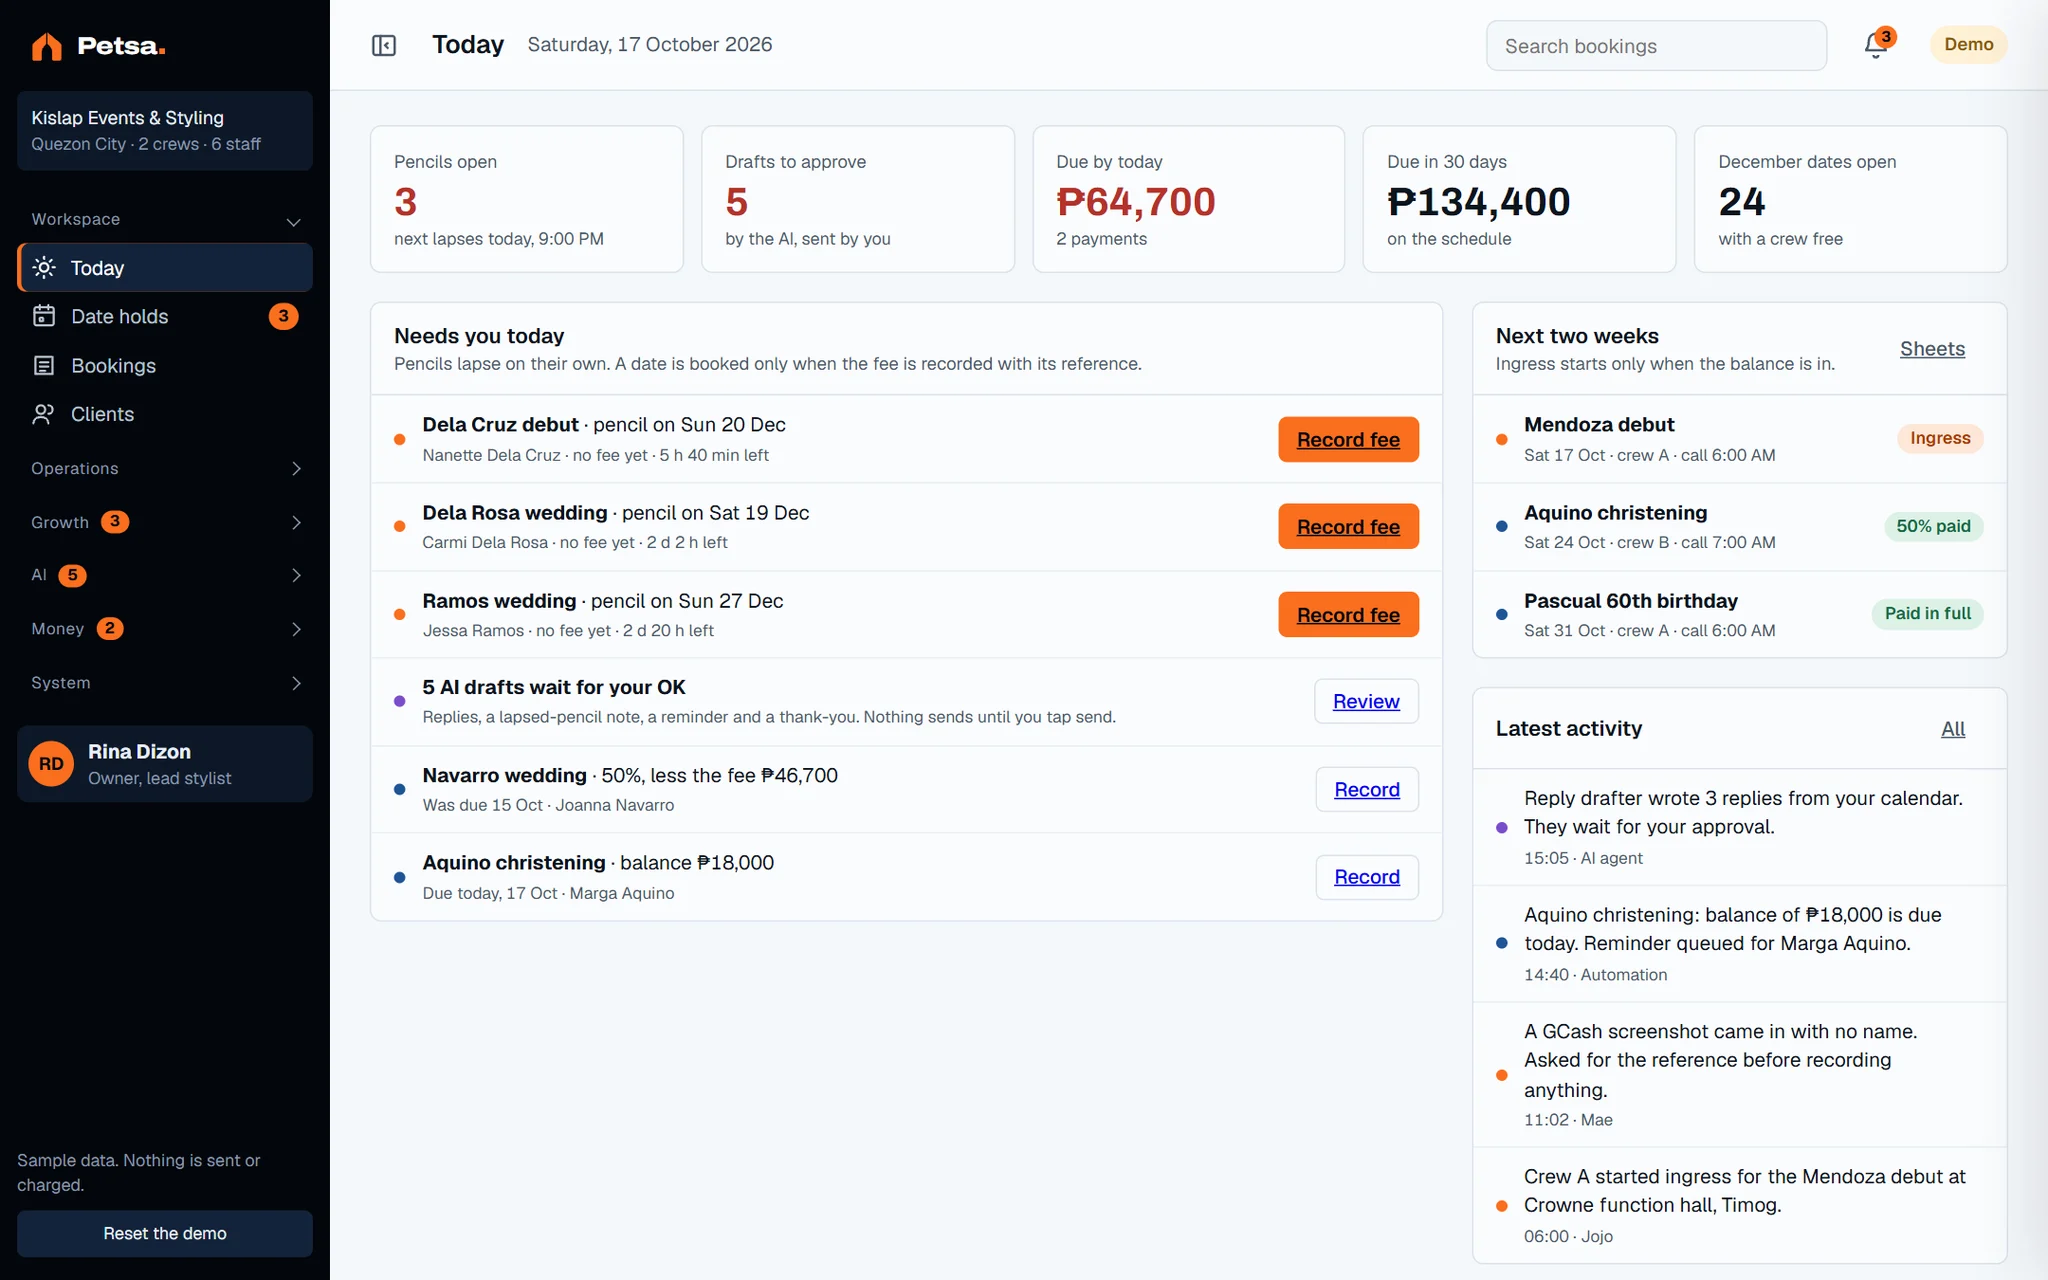Expand the Growth section chevron
Image resolution: width=2048 pixels, height=1280 pixels.
click(296, 522)
